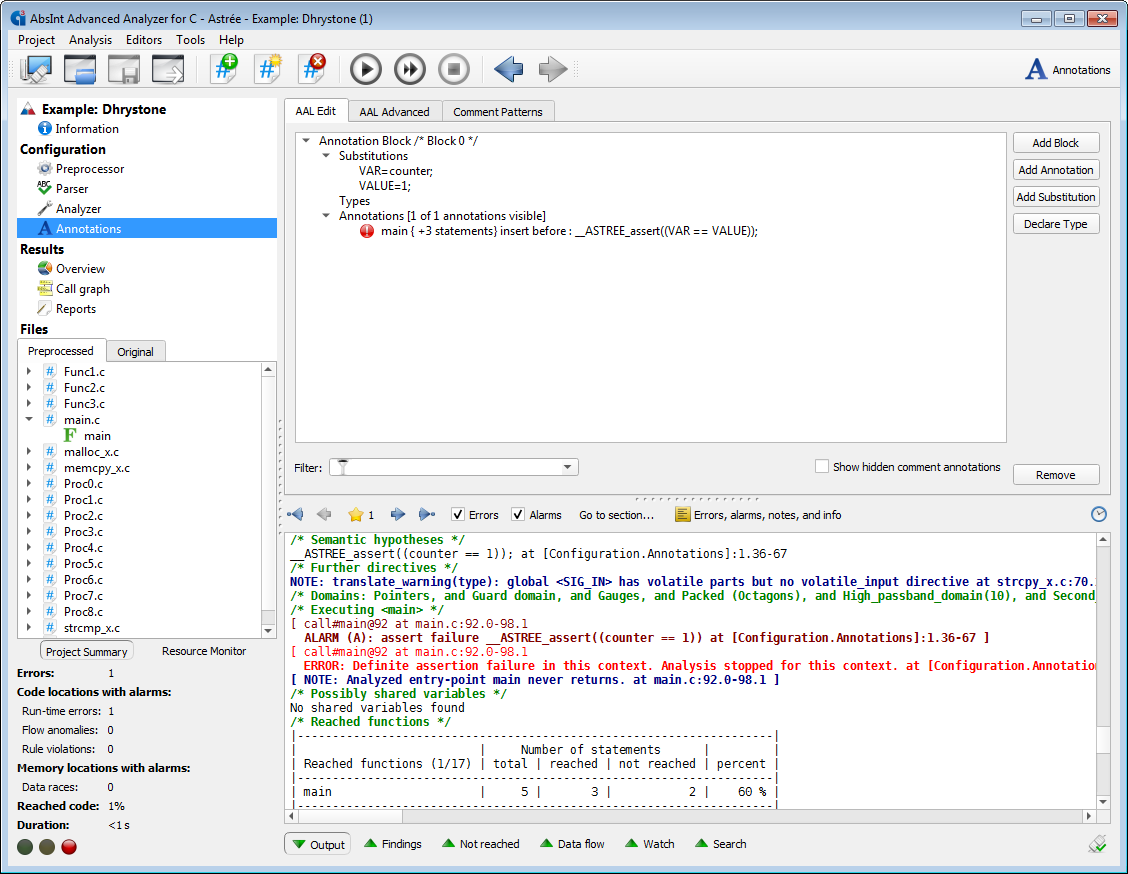
Task: Click the star bookmark icon
Action: click(355, 514)
